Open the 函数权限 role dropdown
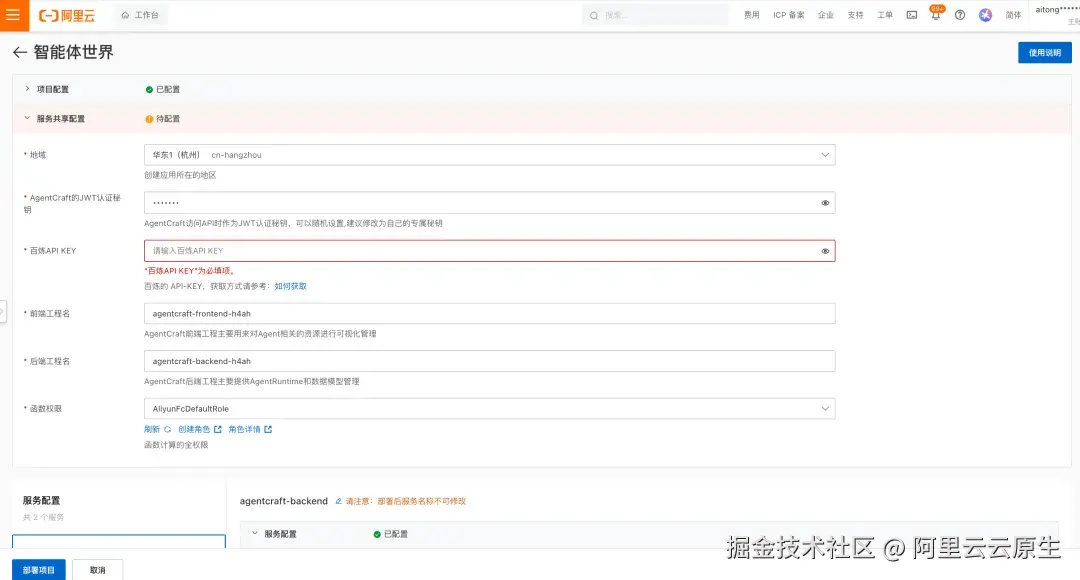 click(490, 408)
